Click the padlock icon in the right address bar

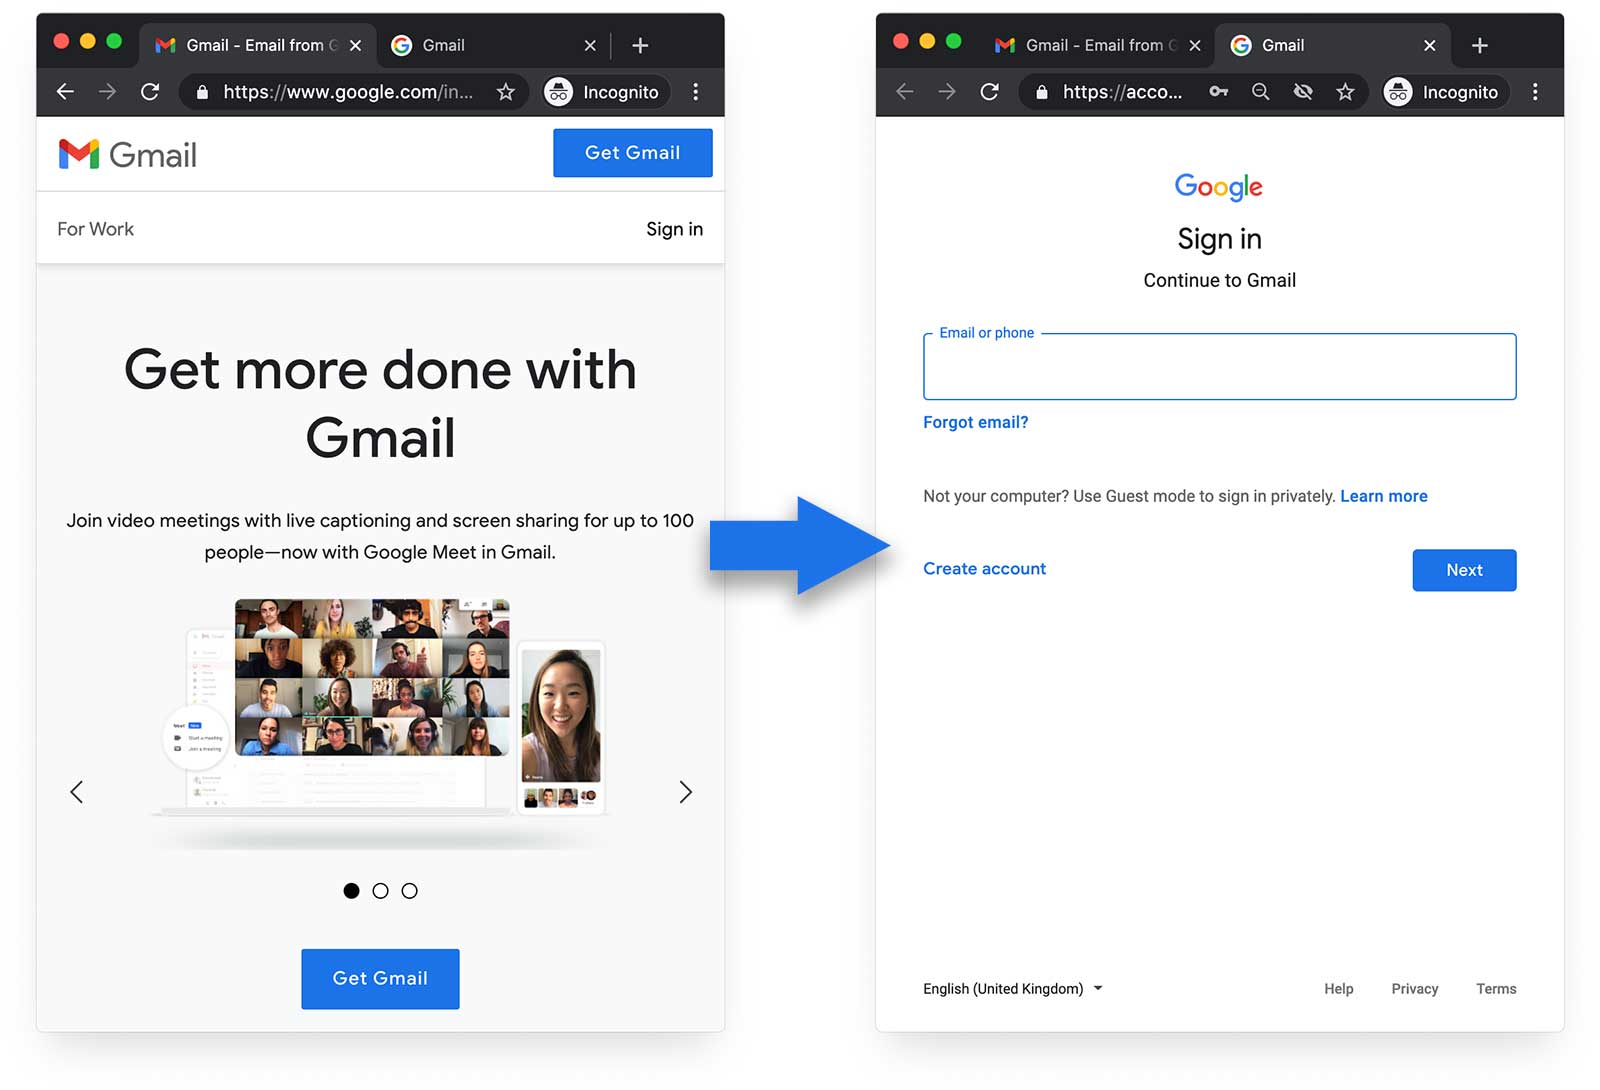tap(1040, 91)
